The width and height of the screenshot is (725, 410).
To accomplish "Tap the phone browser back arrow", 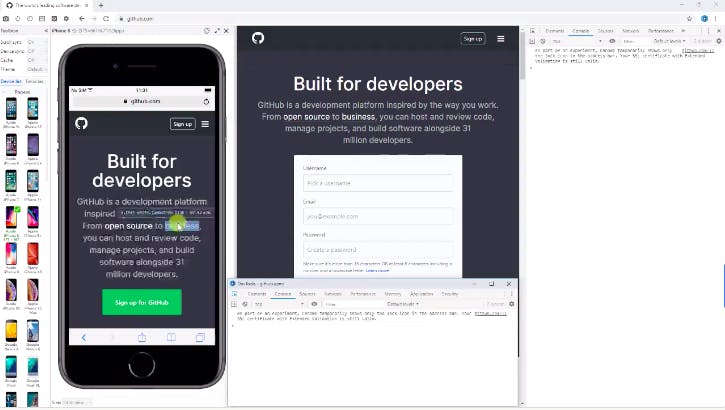I will tap(84, 337).
